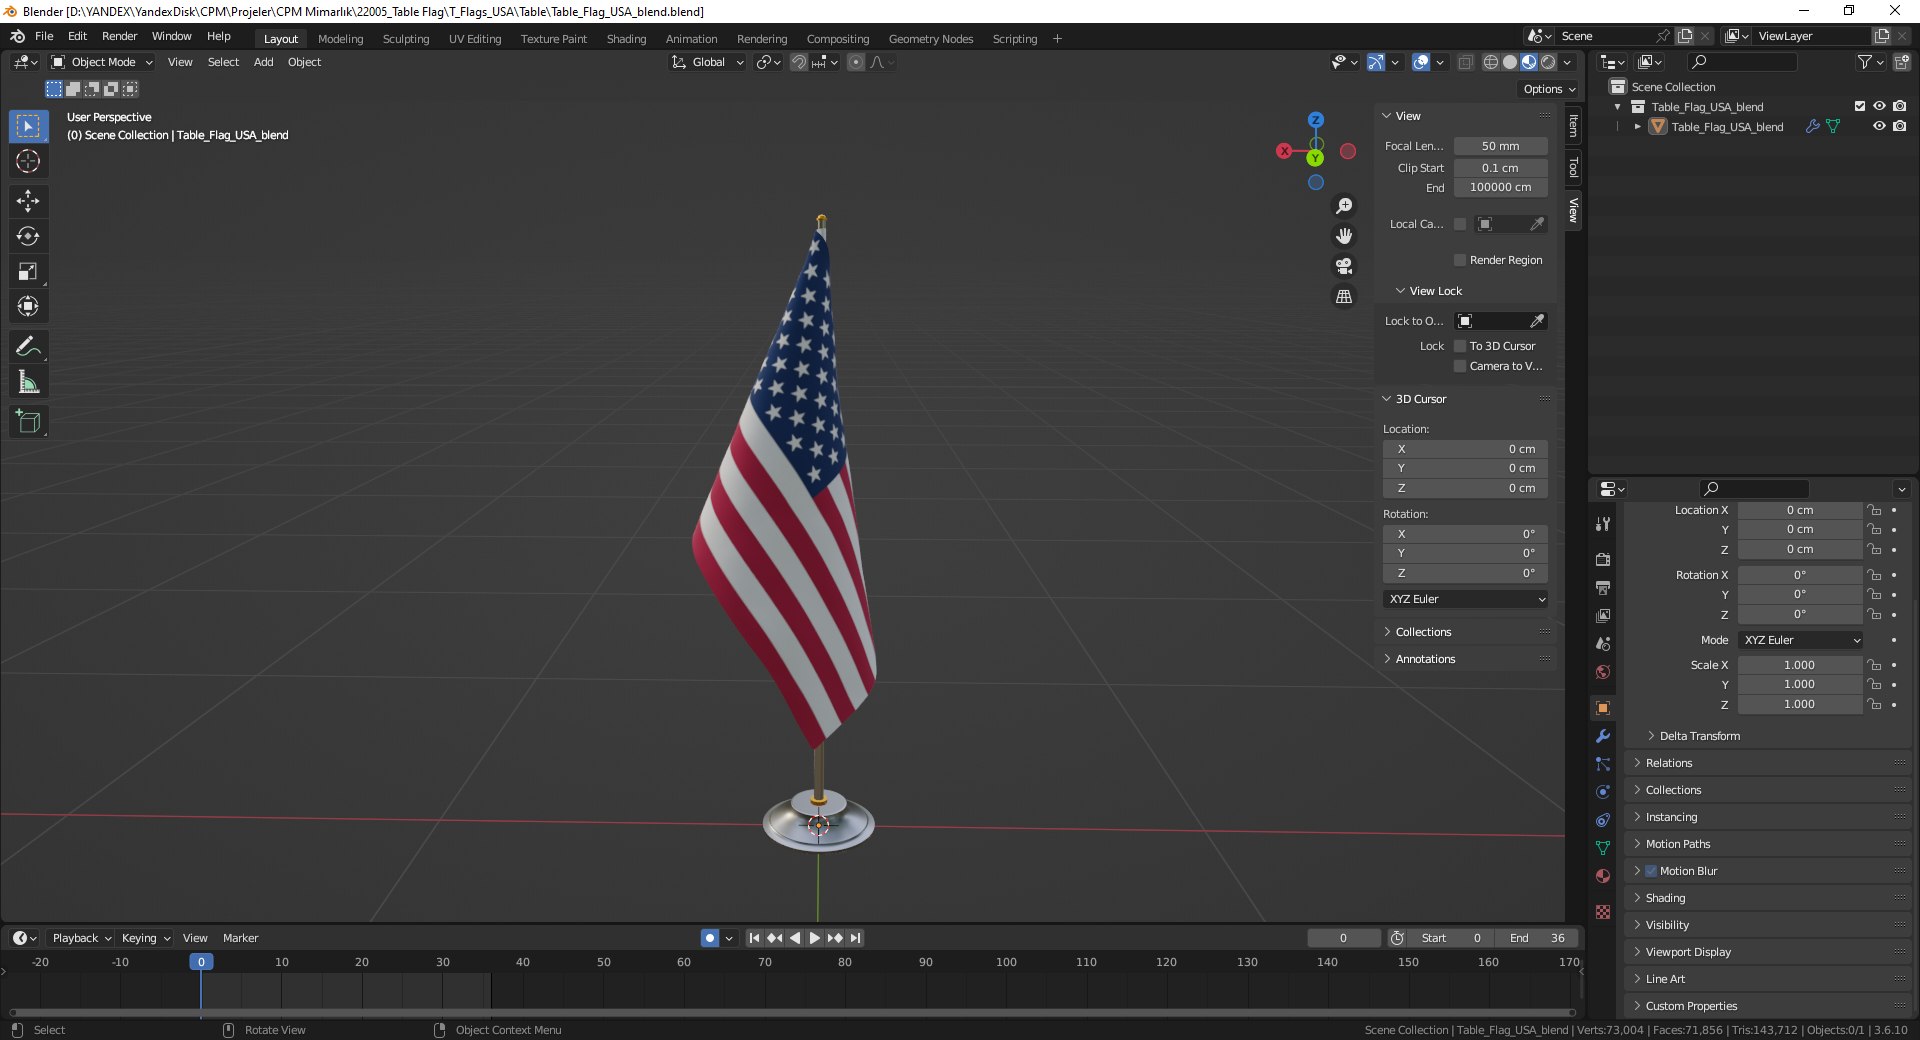Open object rotation Mode XYZ Euler dropdown
The image size is (1920, 1040).
1801,640
